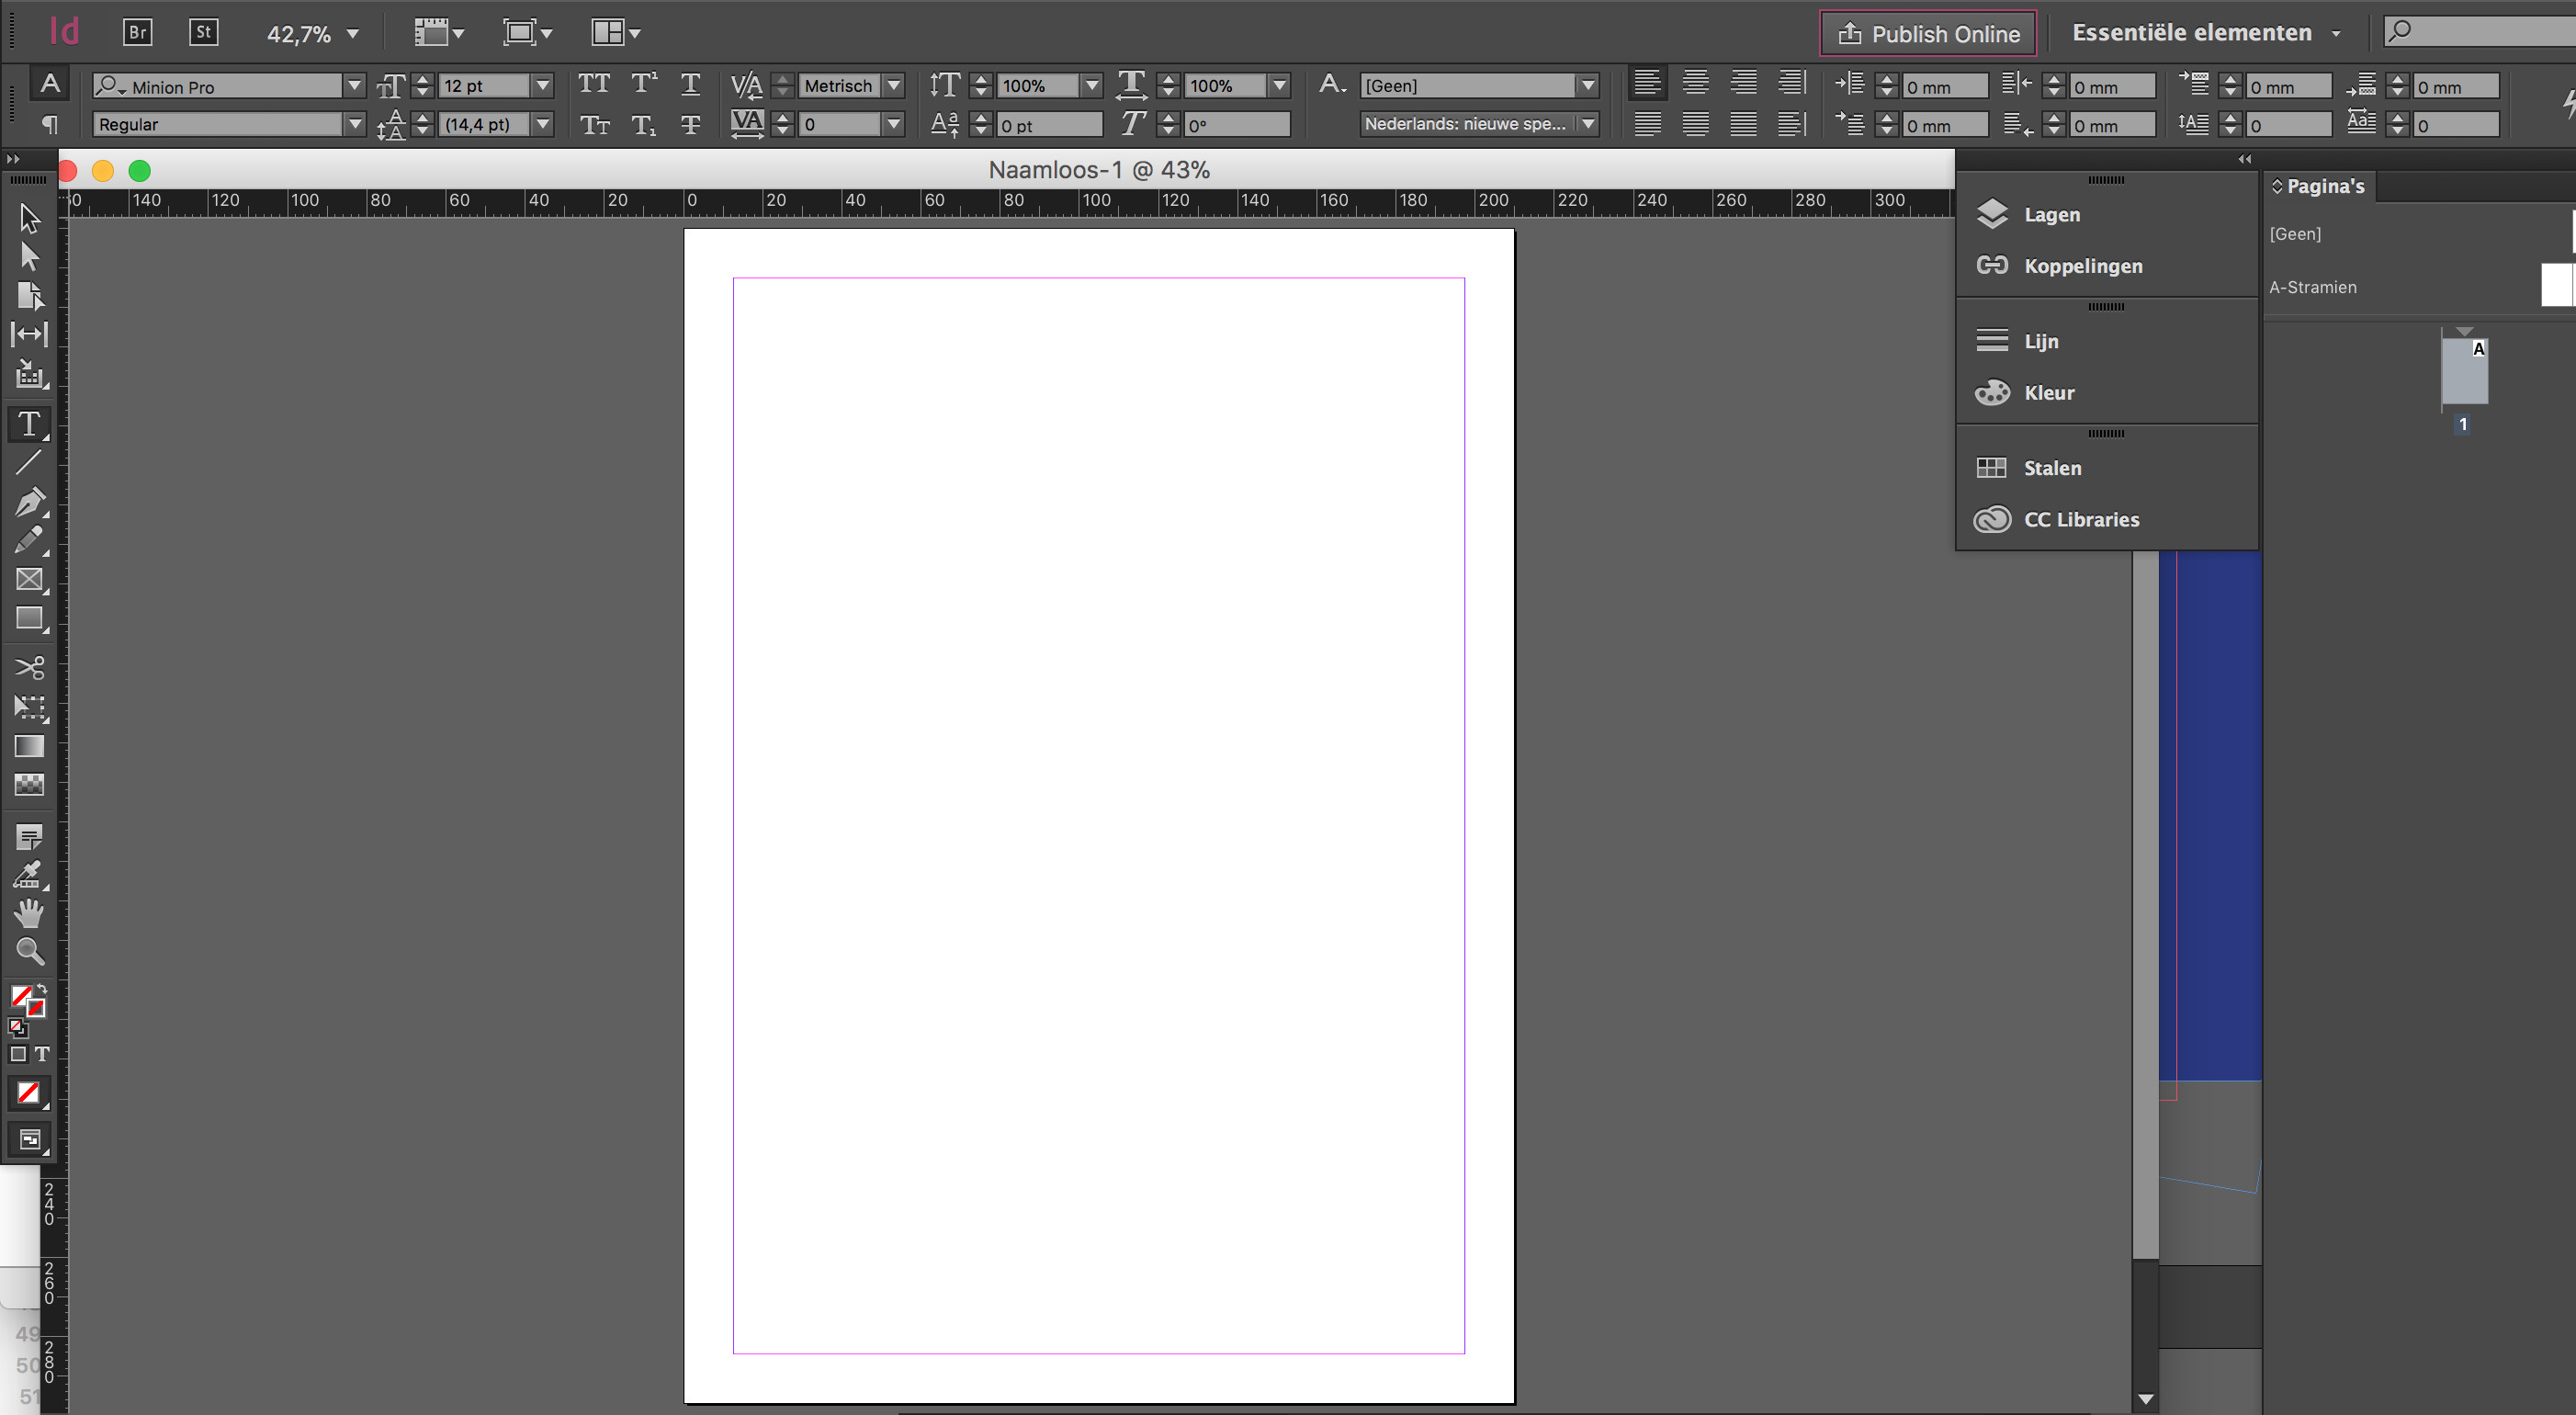Toggle Superscript formatting
2576x1415 pixels.
coord(643,84)
